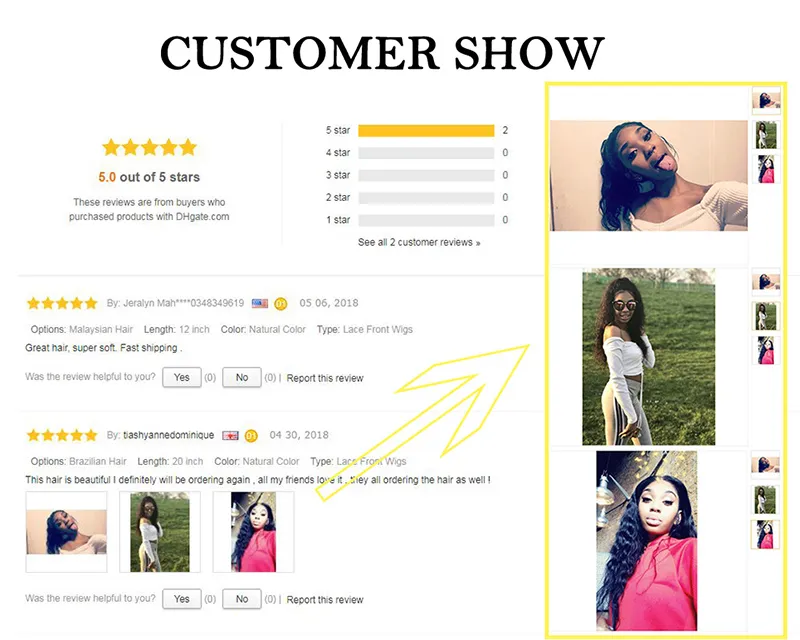Screen dimensions: 800x640
Task: Report the review by Jeralyn Mah
Action: tap(325, 378)
